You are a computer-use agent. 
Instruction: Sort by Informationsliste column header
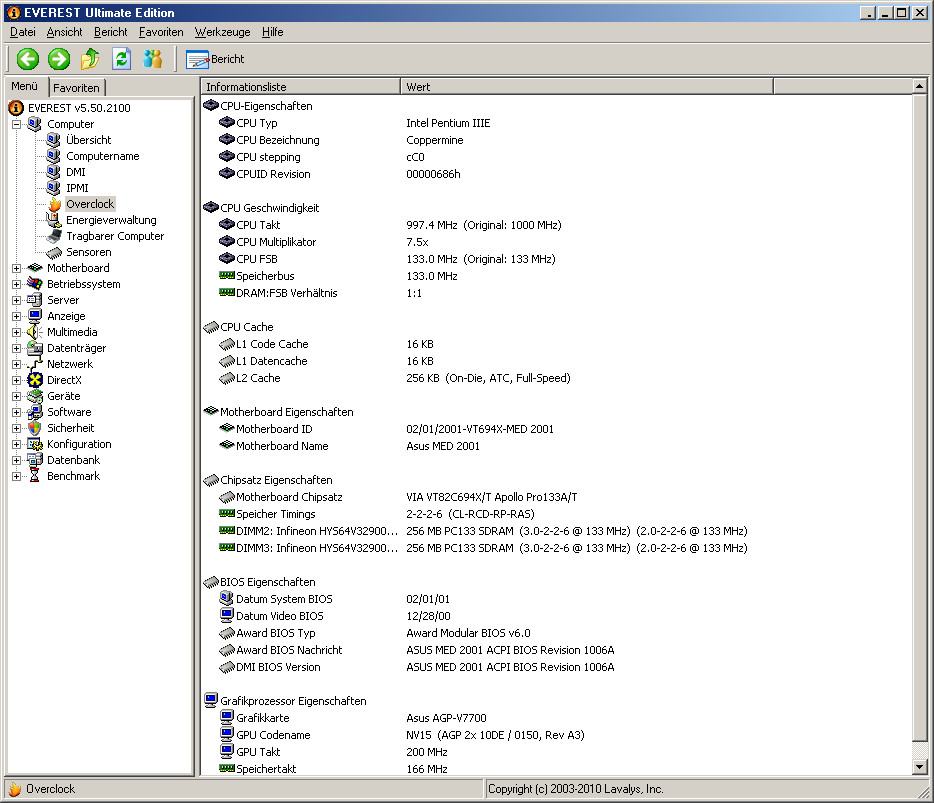[x=301, y=87]
